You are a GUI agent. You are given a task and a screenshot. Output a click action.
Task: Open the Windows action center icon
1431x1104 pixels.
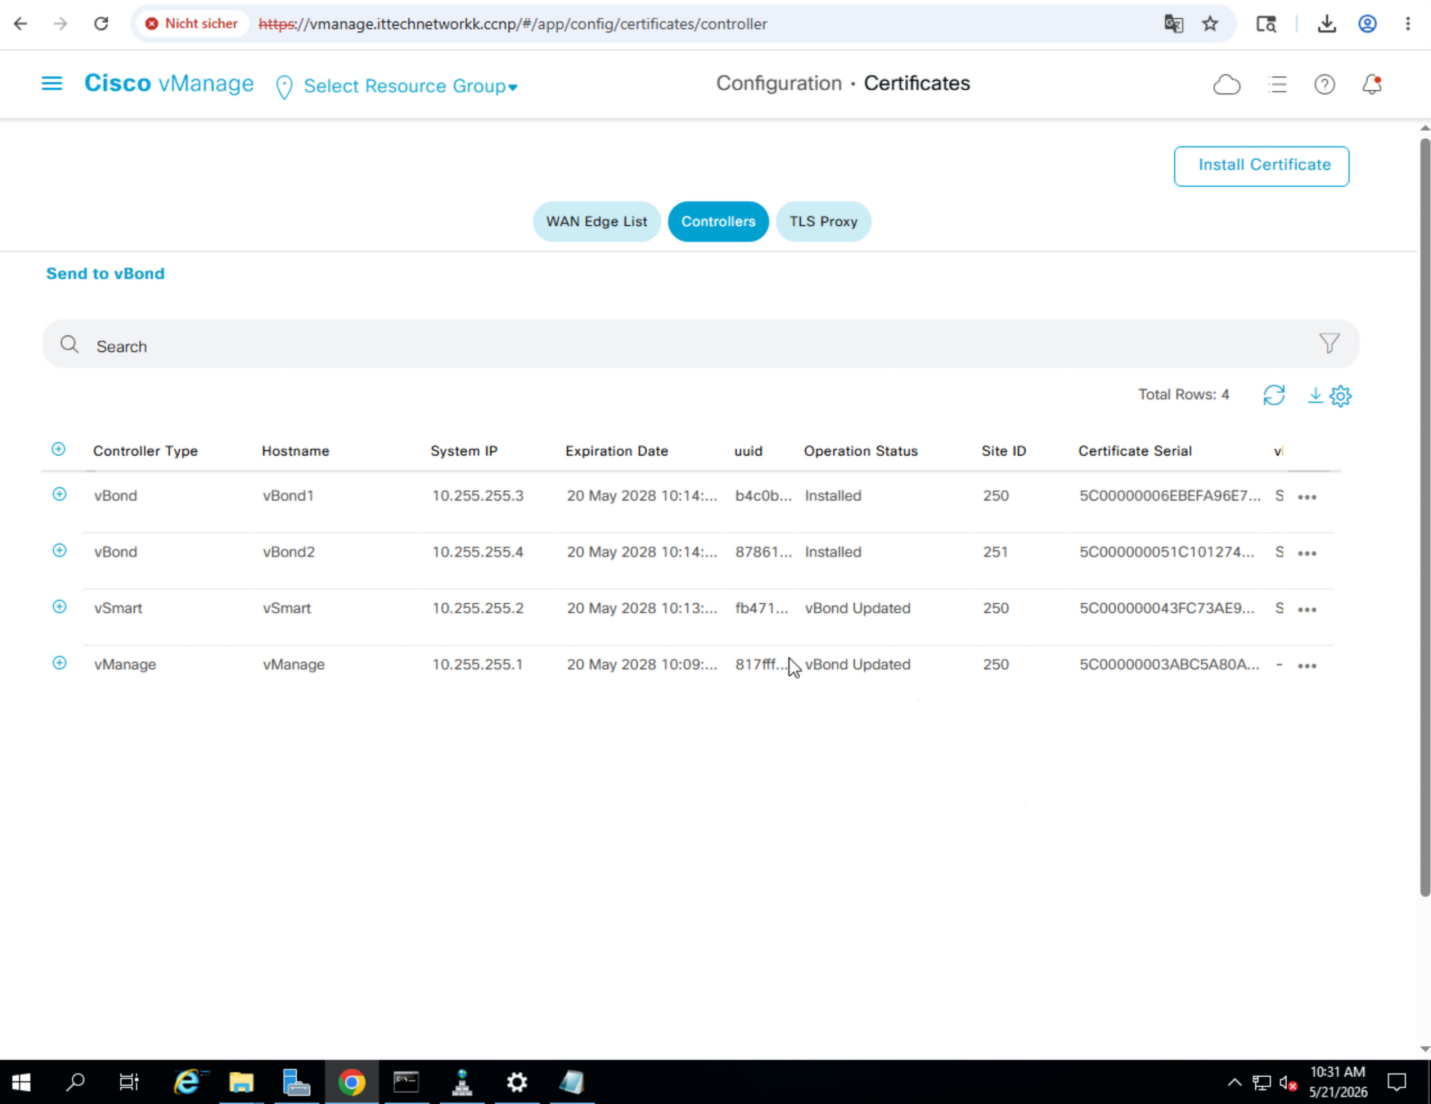click(1397, 1082)
